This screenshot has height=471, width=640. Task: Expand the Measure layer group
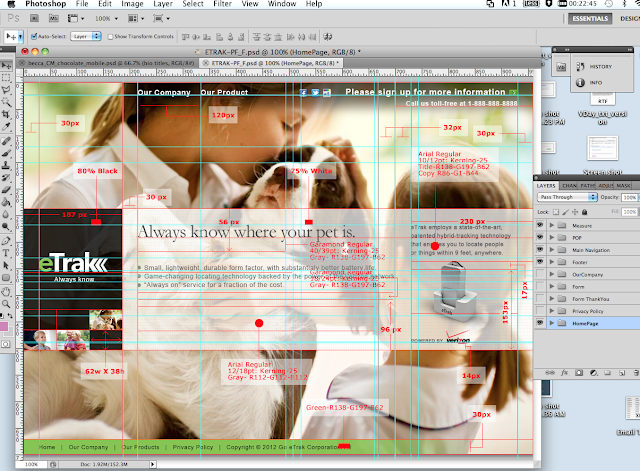point(552,225)
